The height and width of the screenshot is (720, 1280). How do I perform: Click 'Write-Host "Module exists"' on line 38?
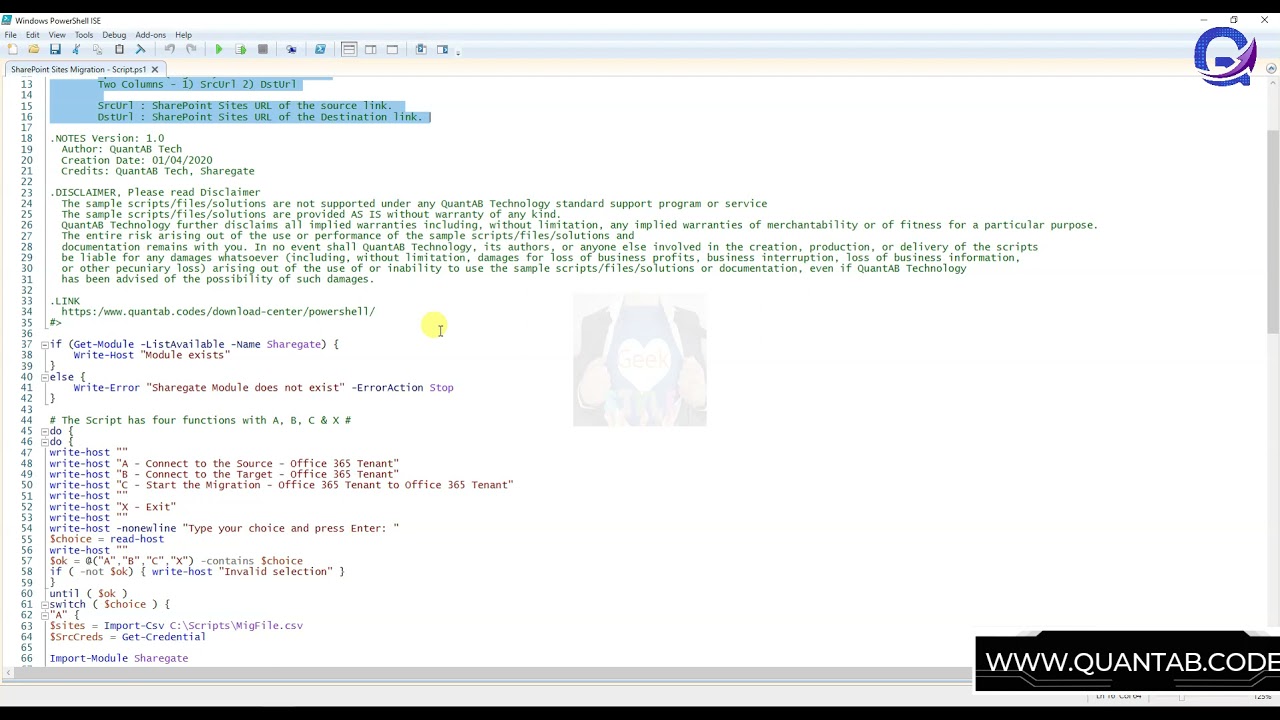[151, 355]
